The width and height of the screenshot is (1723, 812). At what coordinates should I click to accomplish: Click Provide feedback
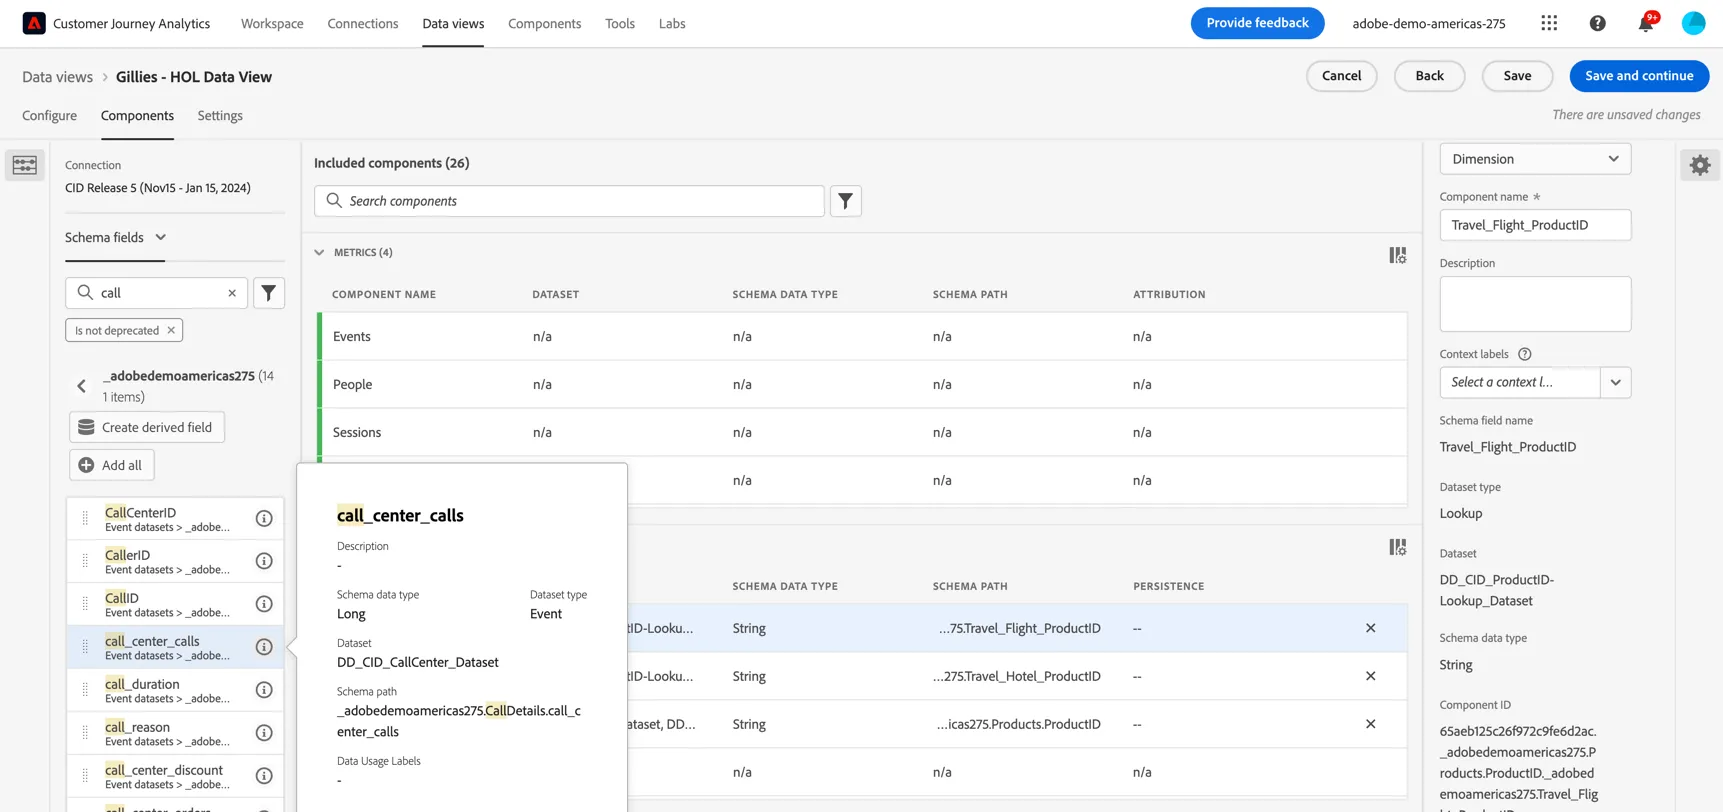click(1257, 23)
